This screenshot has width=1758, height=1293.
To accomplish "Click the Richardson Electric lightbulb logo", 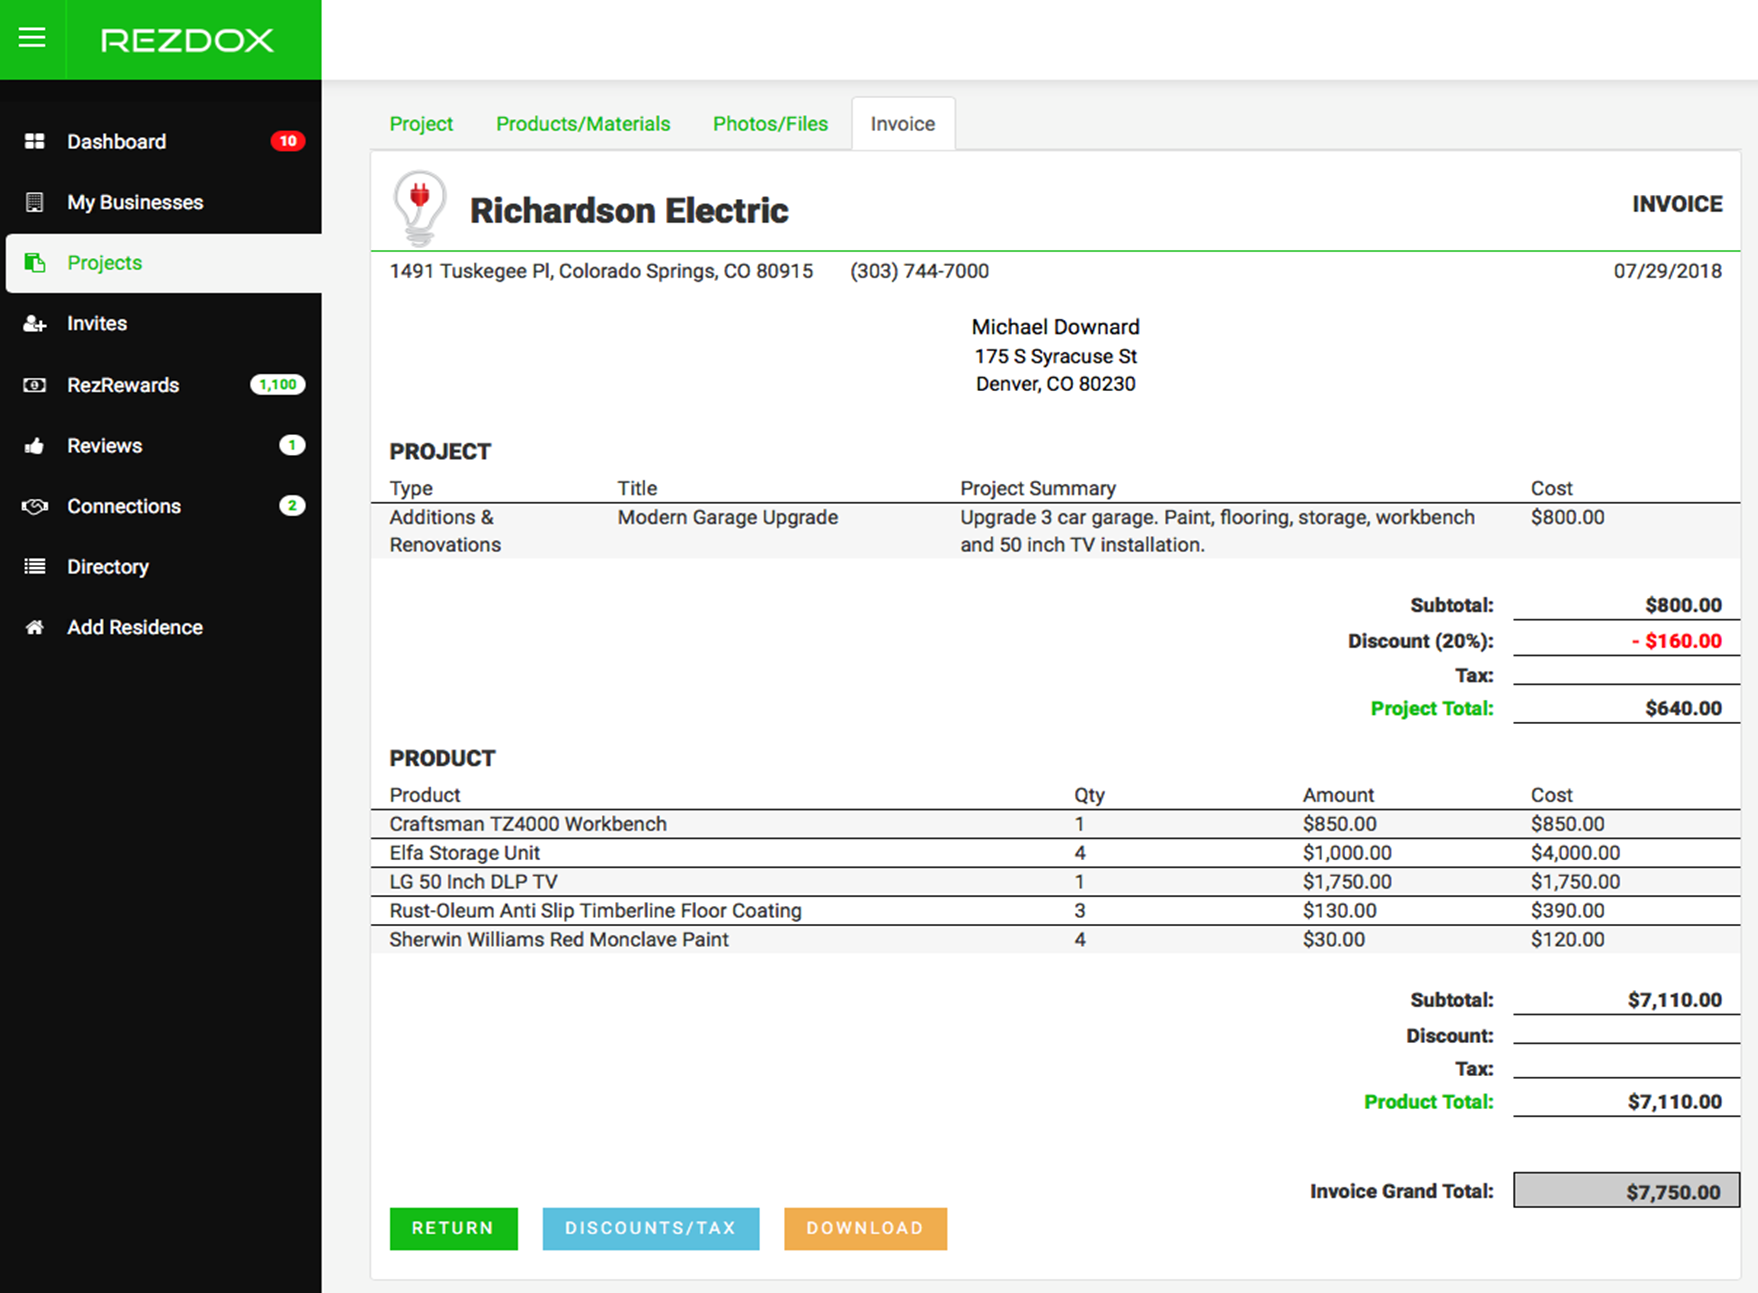I will (420, 208).
